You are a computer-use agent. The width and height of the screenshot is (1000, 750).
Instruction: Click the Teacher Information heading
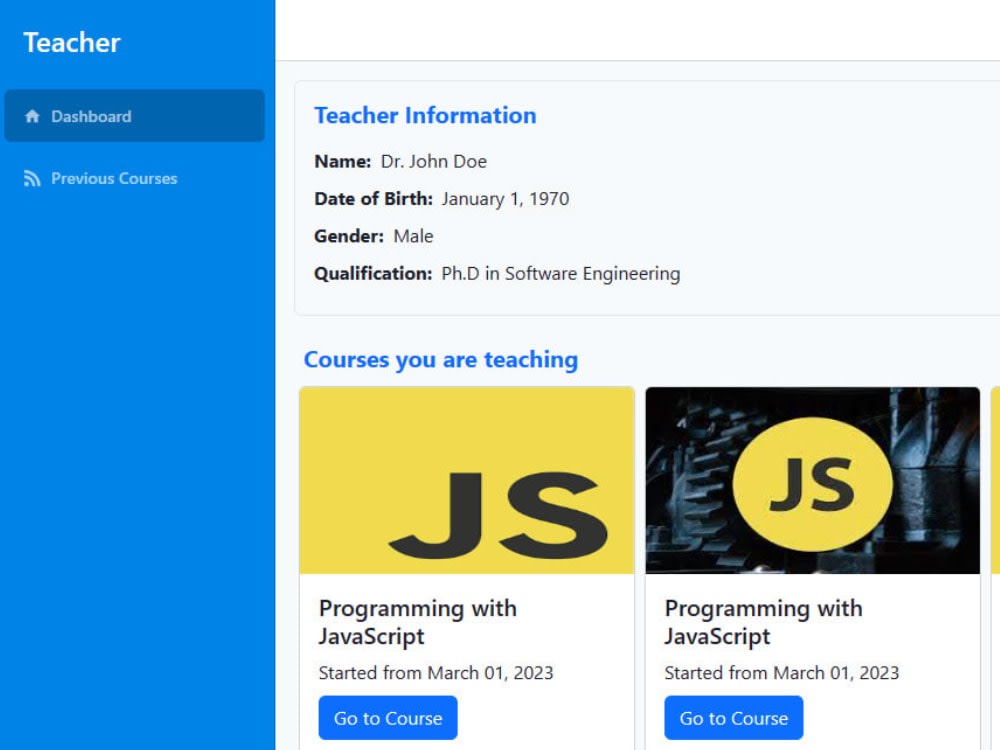[x=425, y=115]
